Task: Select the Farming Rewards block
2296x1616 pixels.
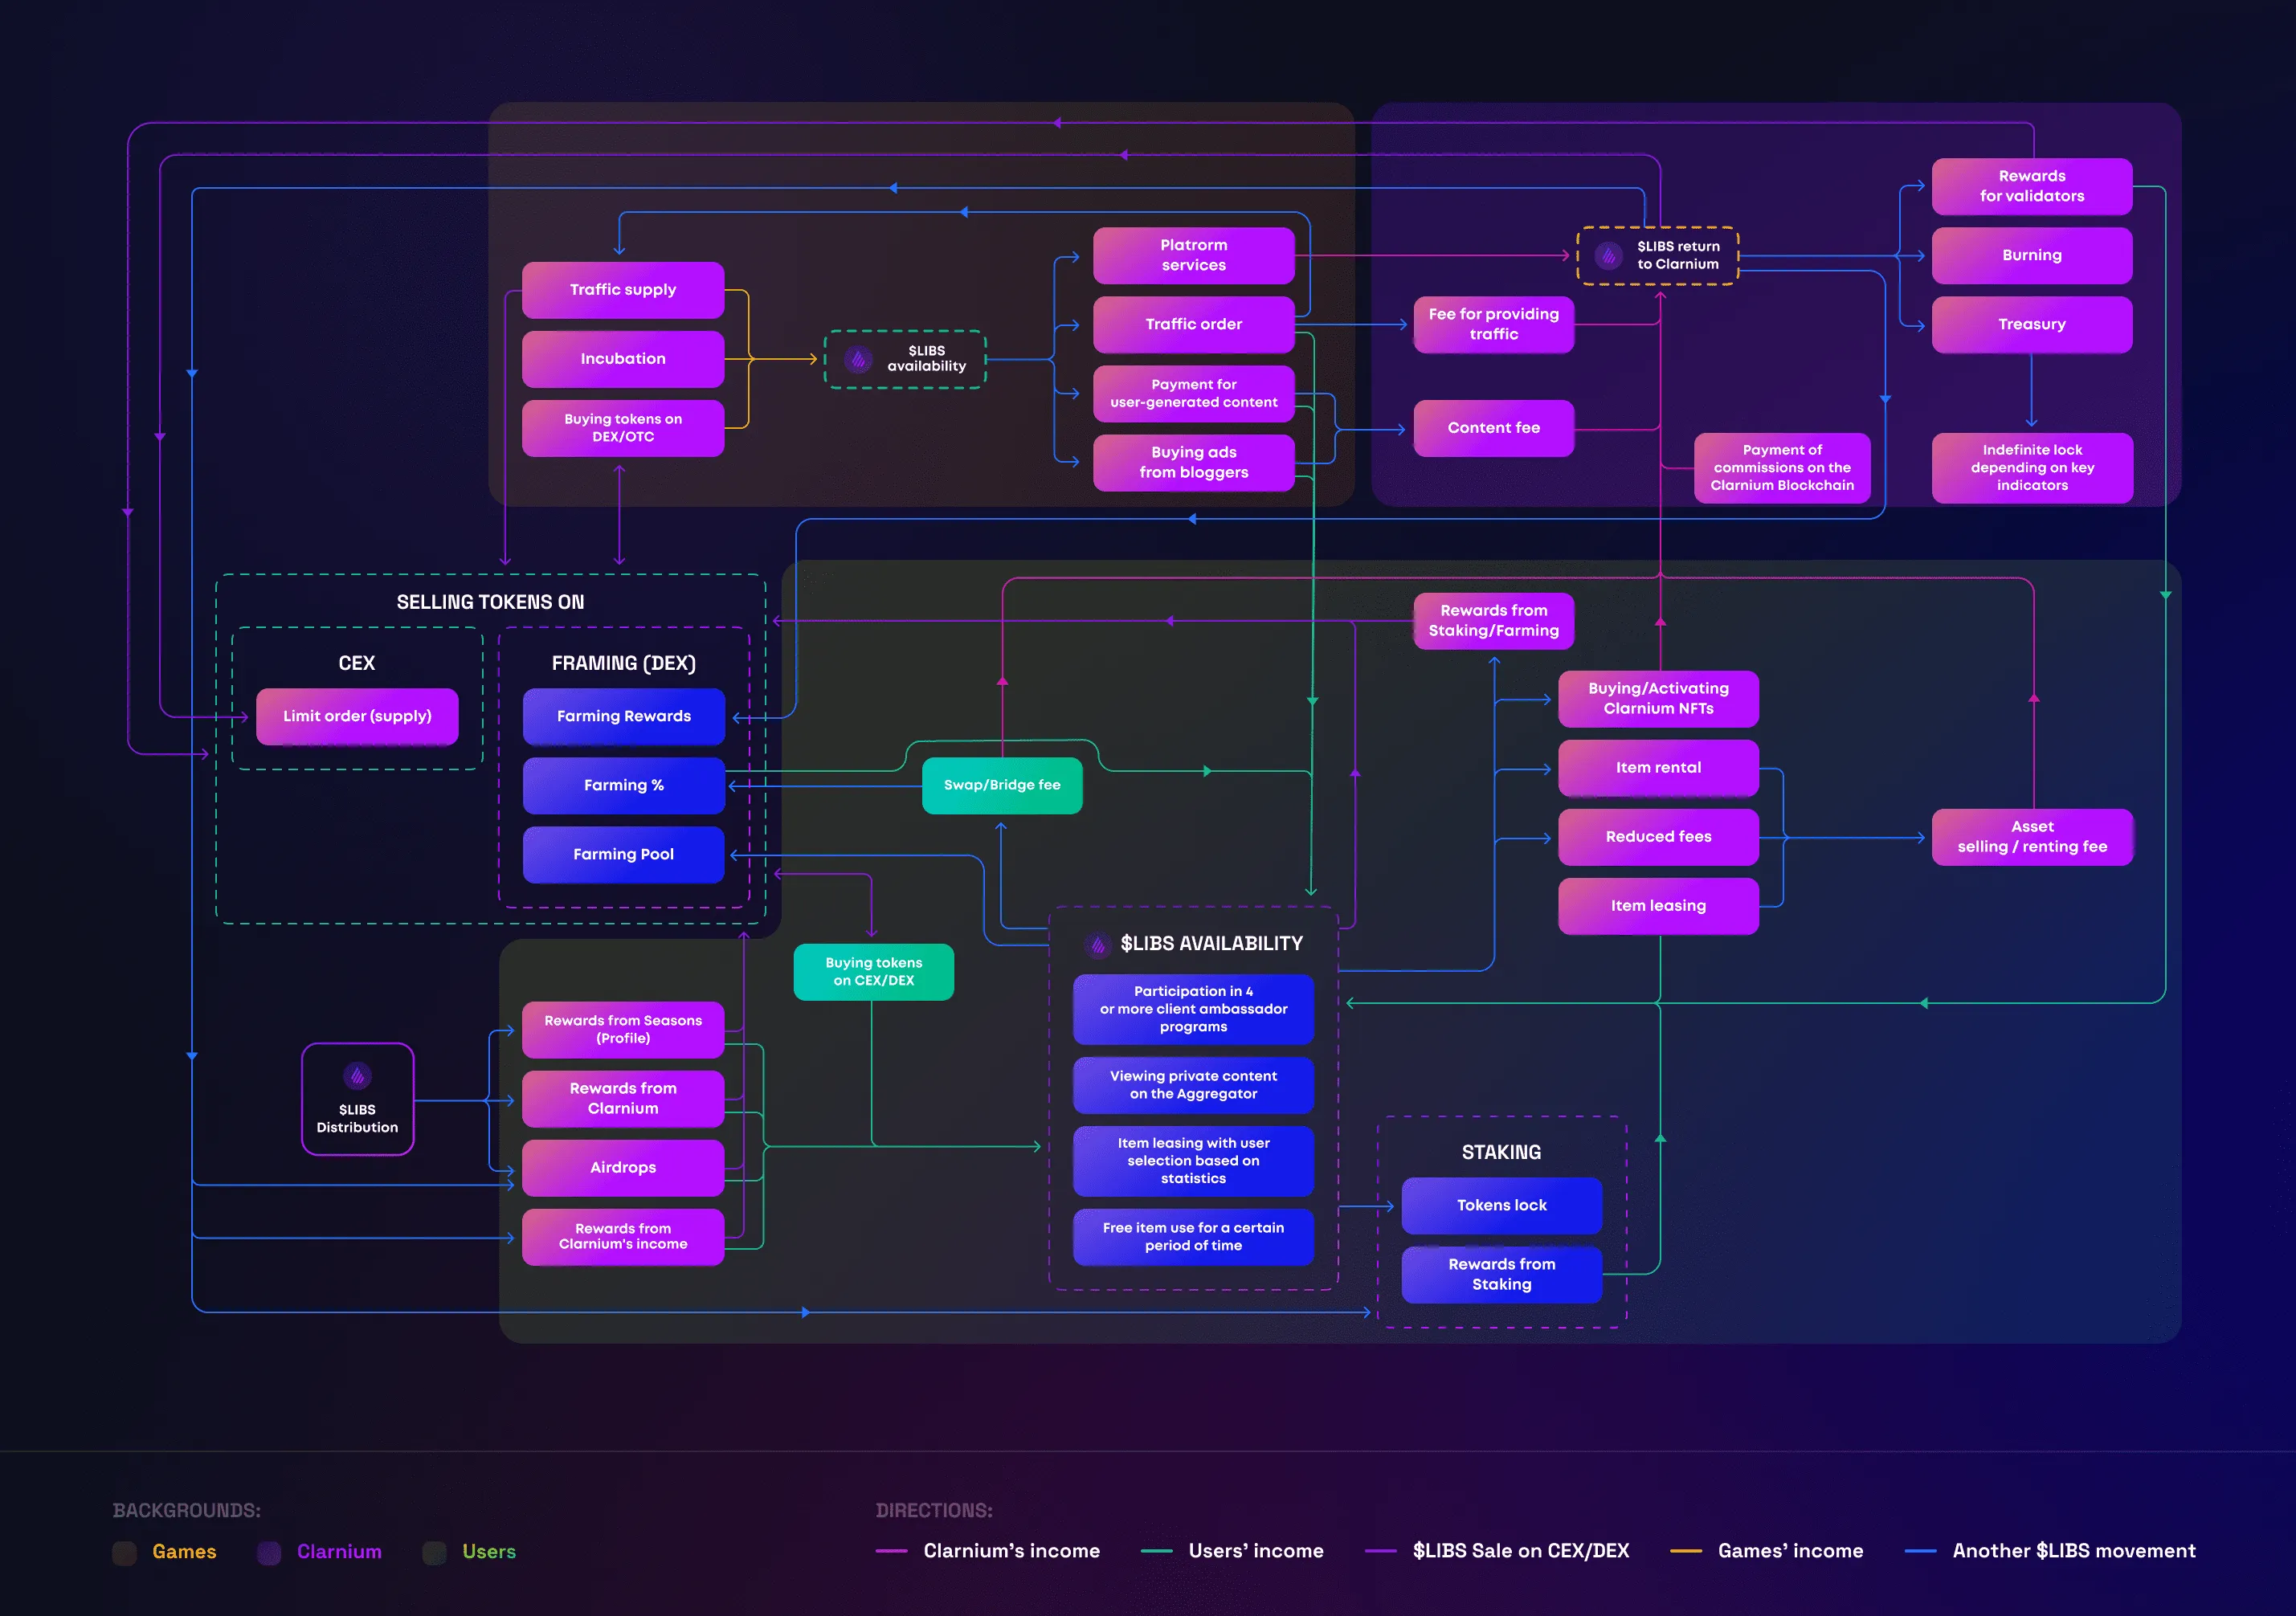Action: coord(623,716)
